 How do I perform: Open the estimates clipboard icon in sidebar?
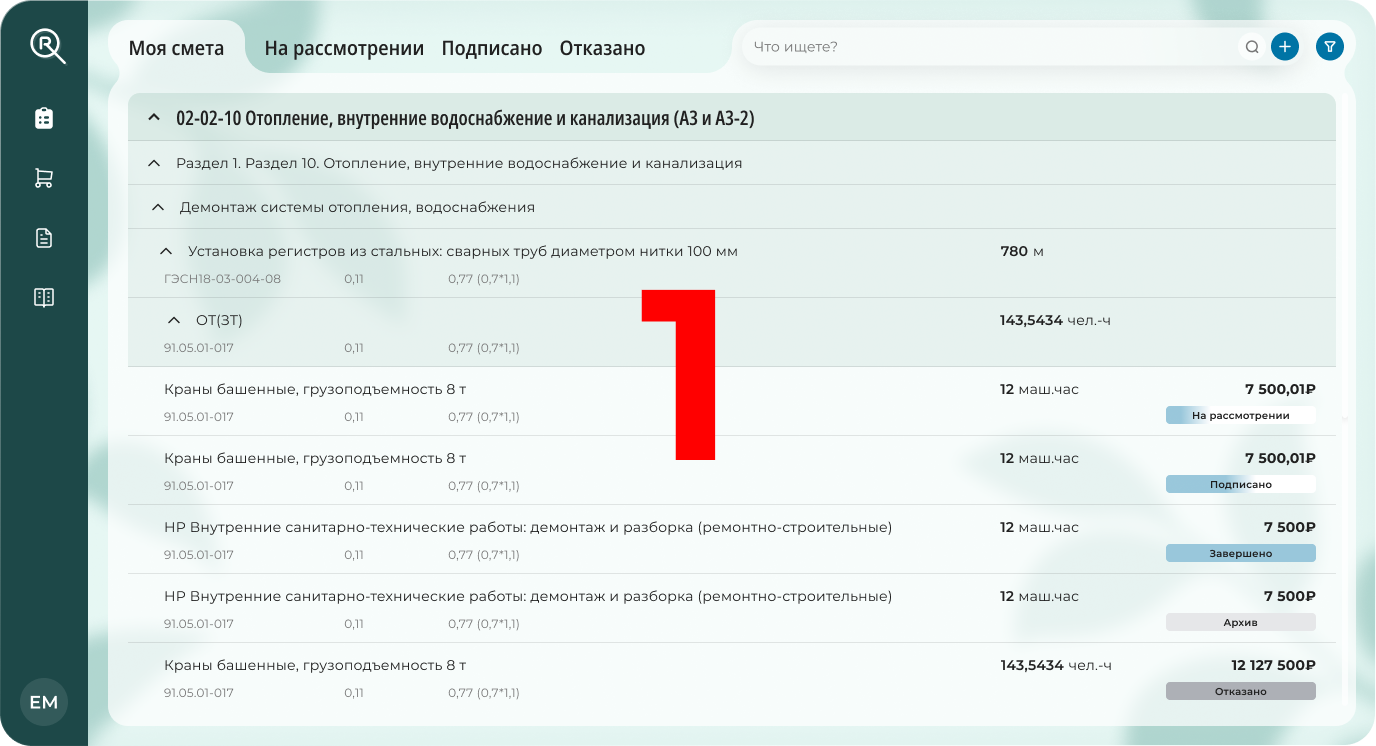coord(44,117)
